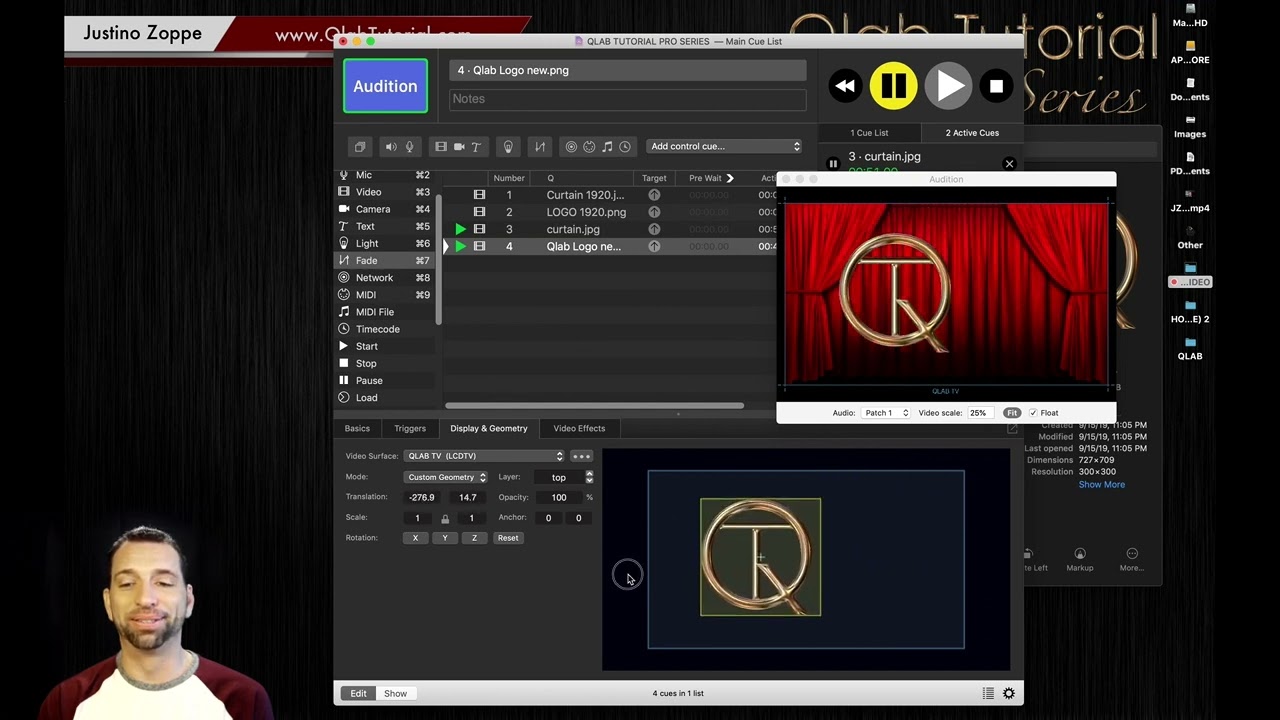Screen dimensions: 1280x720
Task: Toggle the Float checkbox in Audition window
Action: point(1033,413)
